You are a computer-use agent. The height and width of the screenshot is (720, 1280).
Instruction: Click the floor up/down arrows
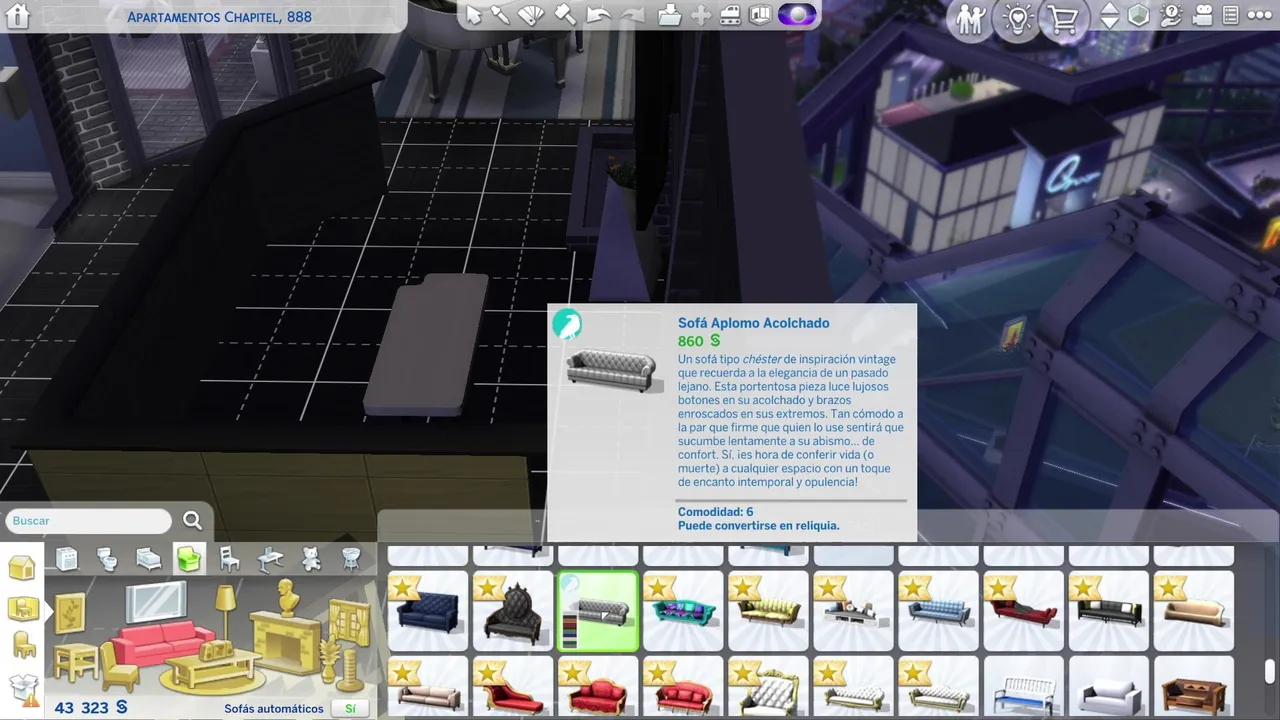1110,16
